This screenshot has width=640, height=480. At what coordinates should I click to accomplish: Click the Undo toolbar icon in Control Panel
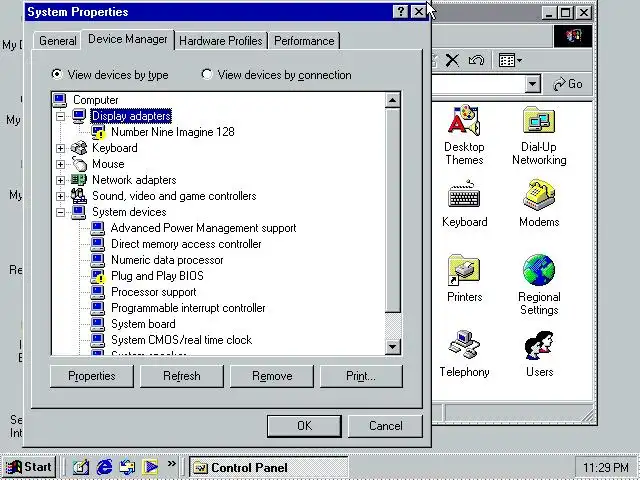tap(476, 60)
